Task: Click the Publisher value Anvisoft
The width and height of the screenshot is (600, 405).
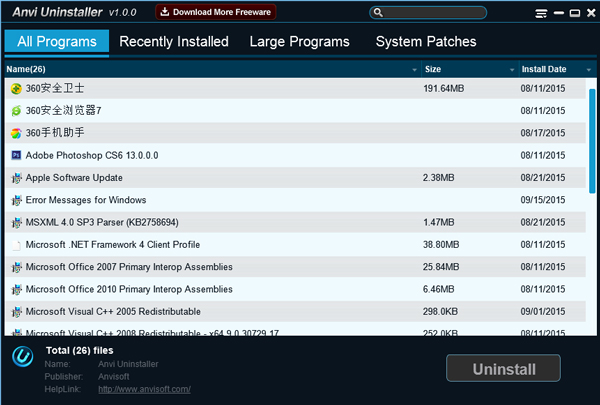Action: pyautogui.click(x=114, y=377)
